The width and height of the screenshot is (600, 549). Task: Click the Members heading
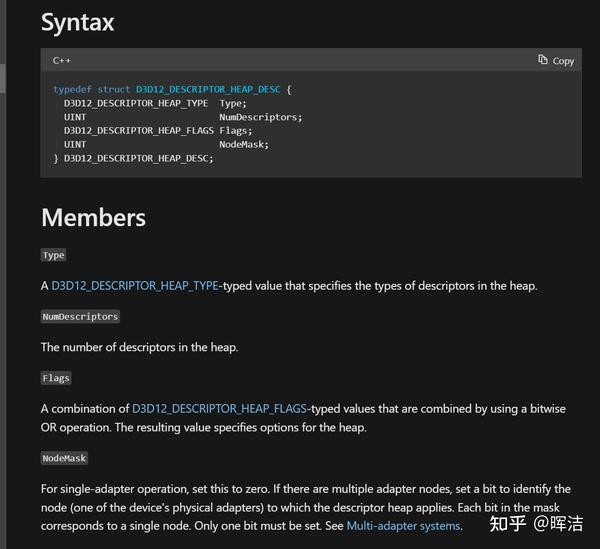(x=93, y=217)
